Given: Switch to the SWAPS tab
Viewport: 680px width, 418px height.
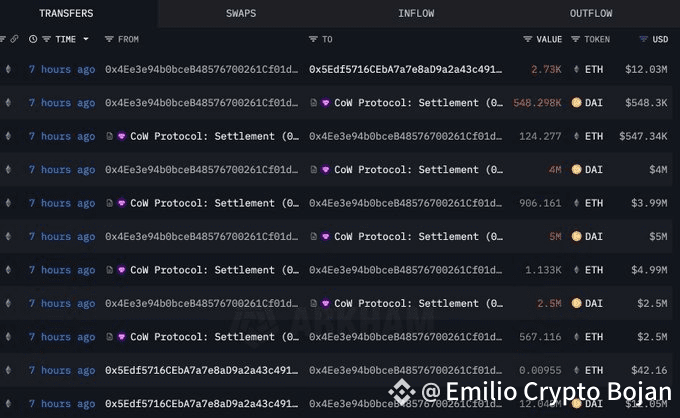Looking at the screenshot, I should pos(240,14).
